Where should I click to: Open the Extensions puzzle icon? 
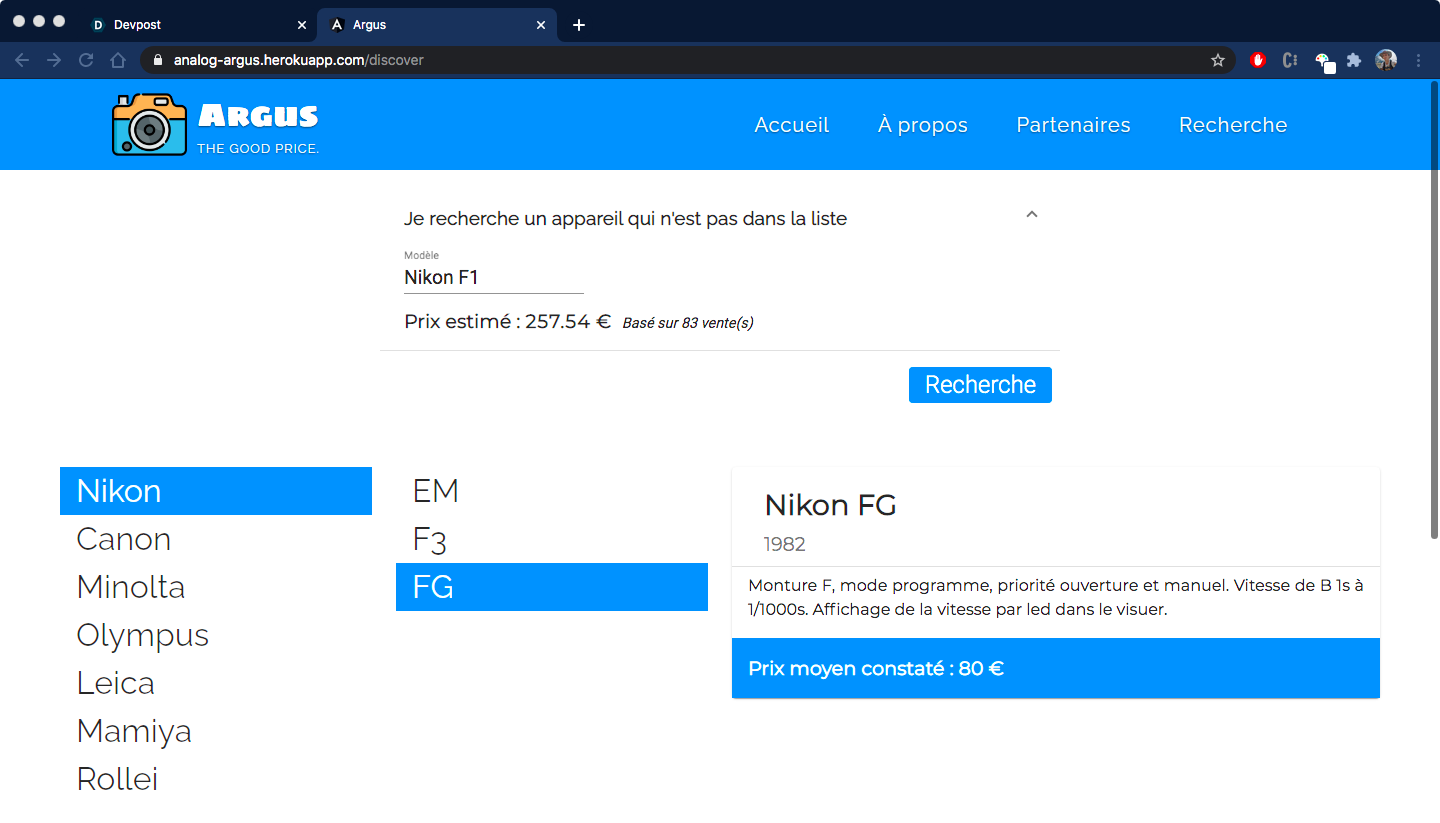pyautogui.click(x=1354, y=60)
